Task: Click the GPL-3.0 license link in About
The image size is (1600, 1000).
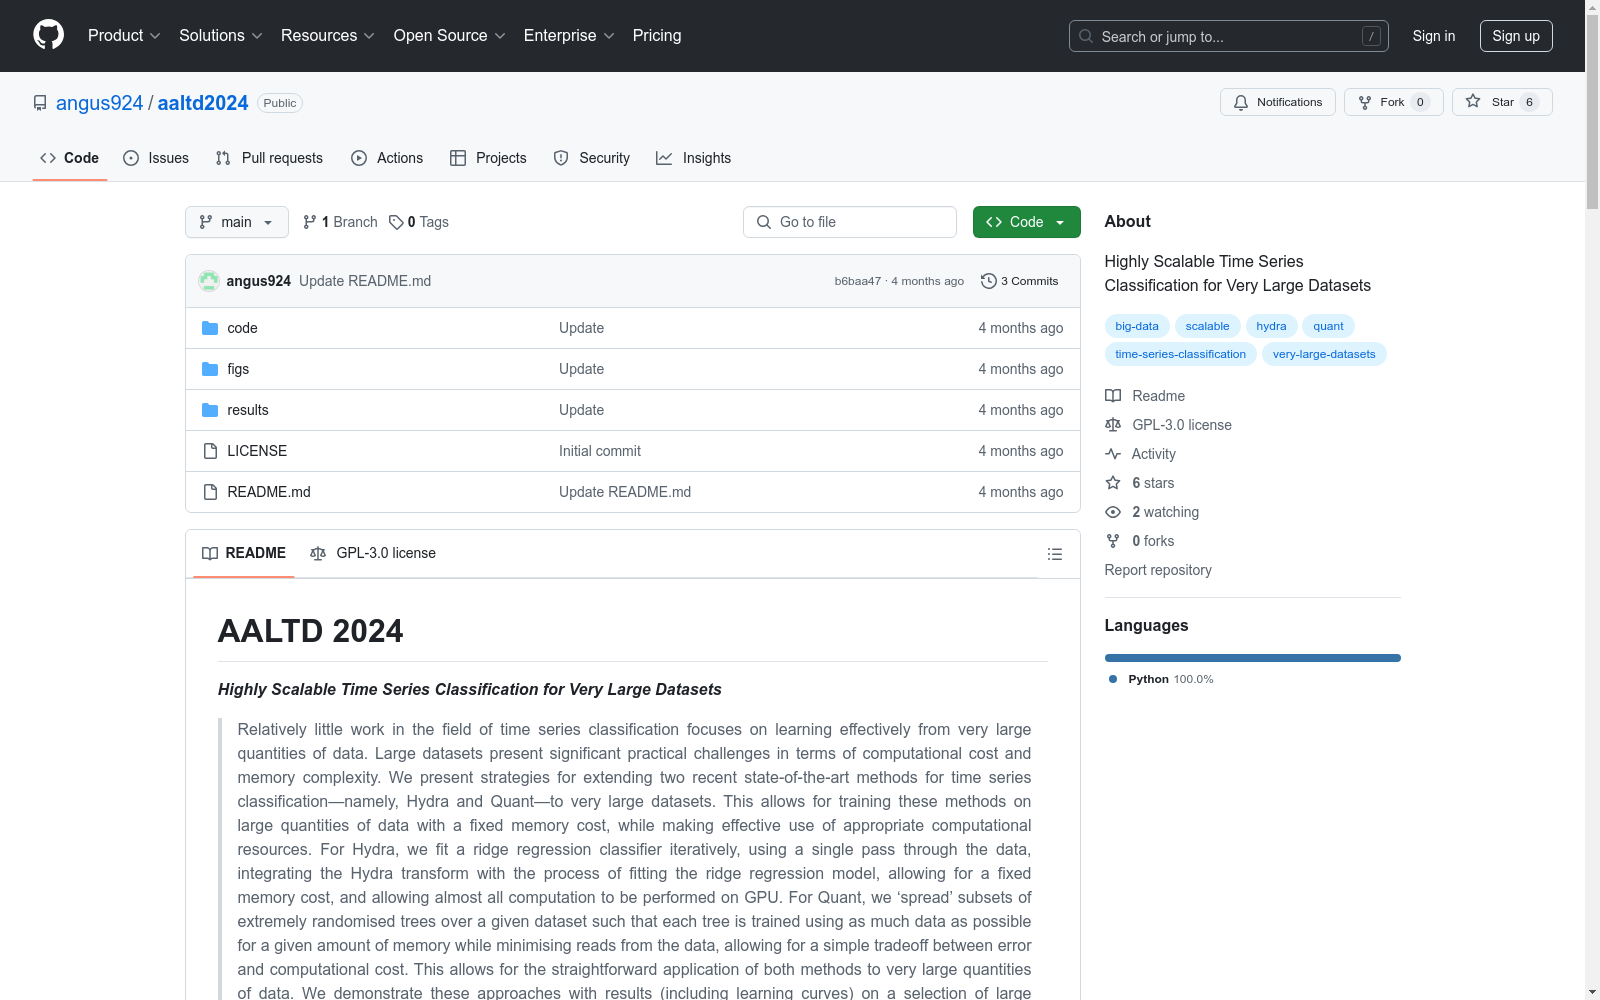Action: click(1168, 425)
